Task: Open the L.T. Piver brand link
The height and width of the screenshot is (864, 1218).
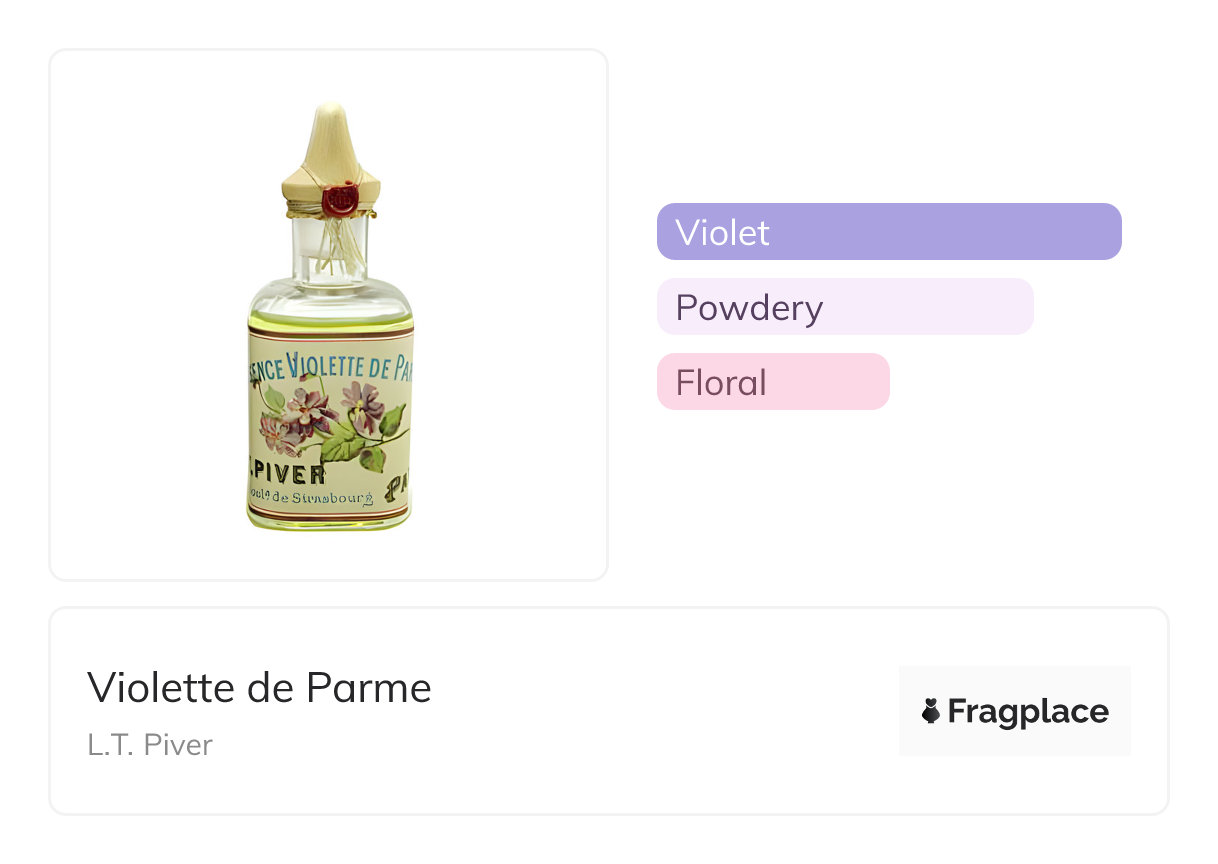Action: pos(150,745)
